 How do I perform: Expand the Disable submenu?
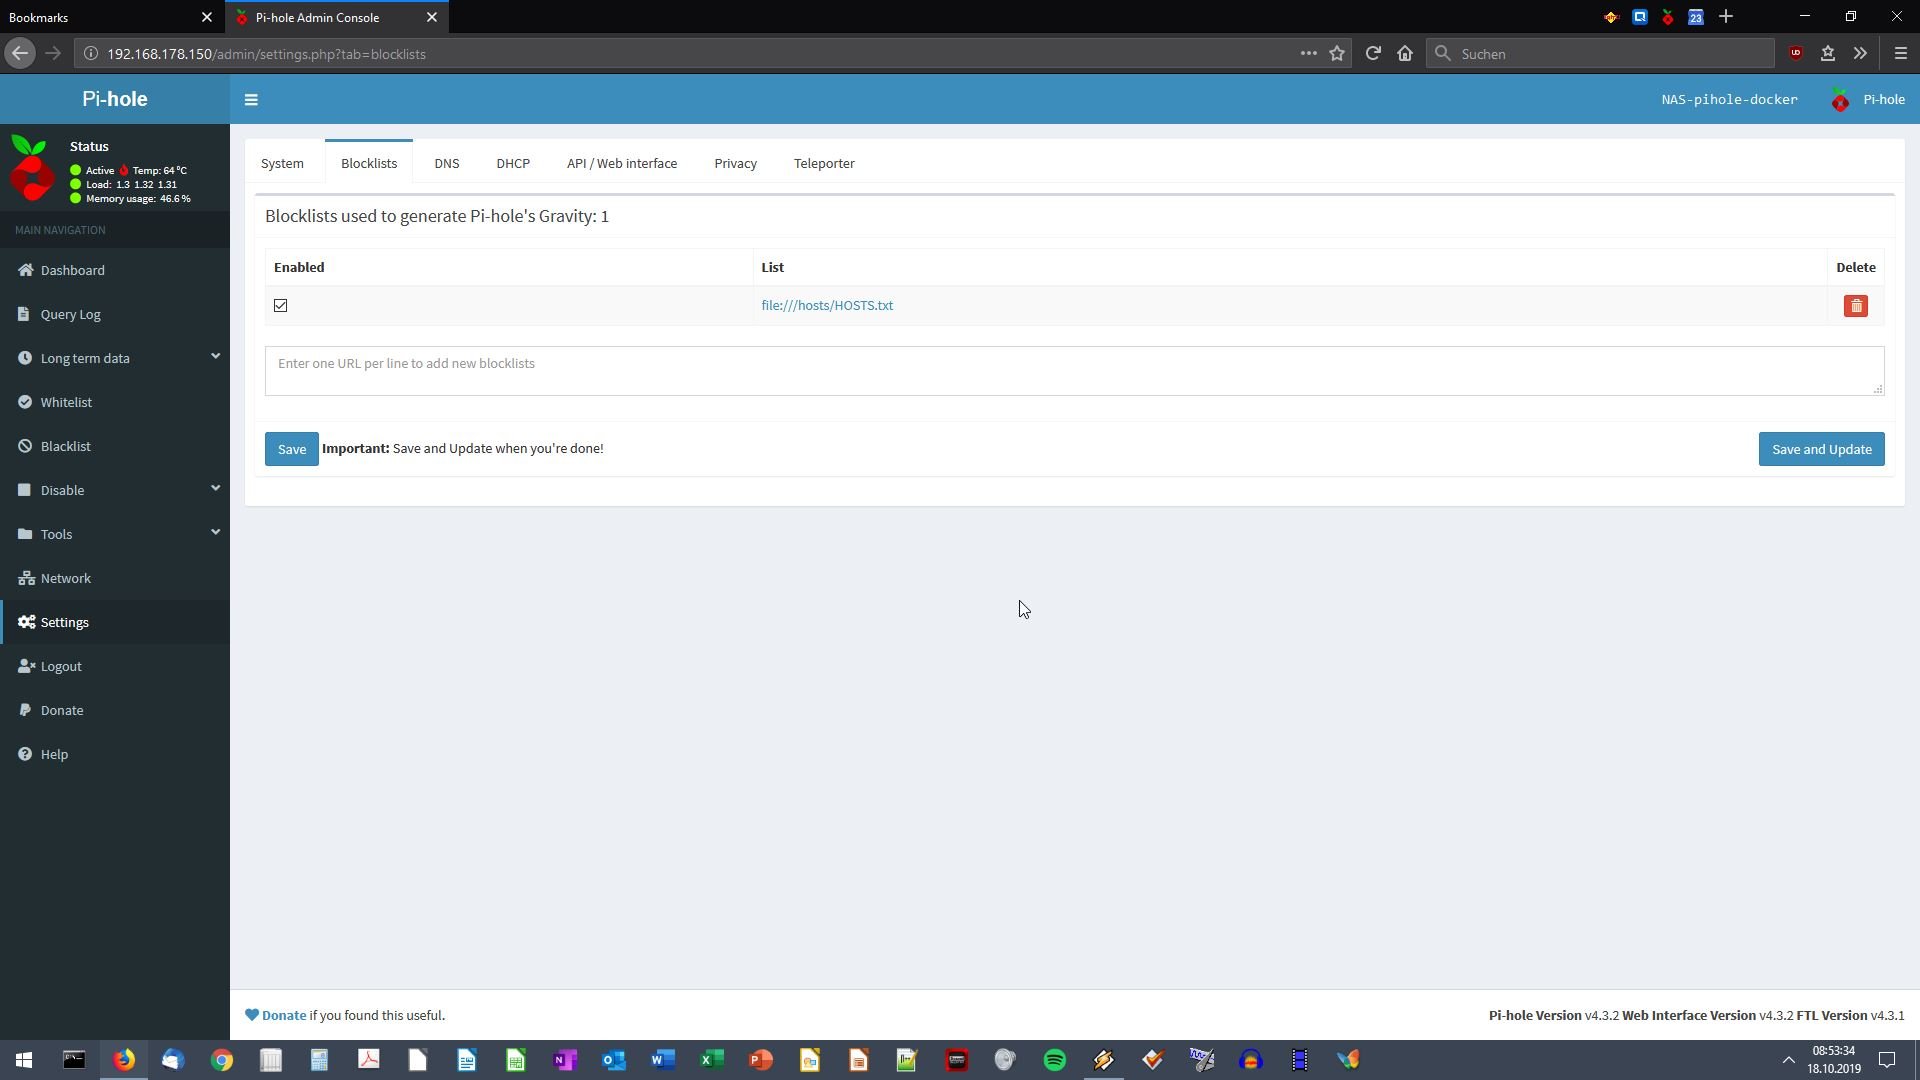pos(115,490)
